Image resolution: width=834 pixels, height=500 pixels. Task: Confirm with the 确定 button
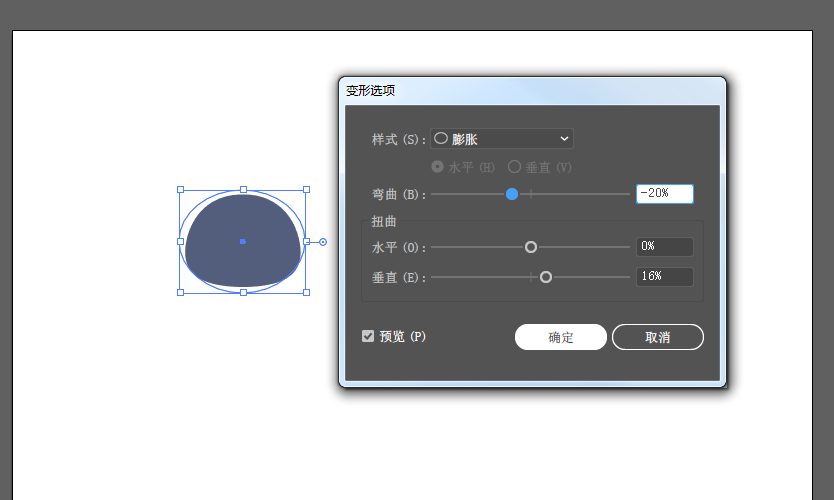pyautogui.click(x=561, y=337)
